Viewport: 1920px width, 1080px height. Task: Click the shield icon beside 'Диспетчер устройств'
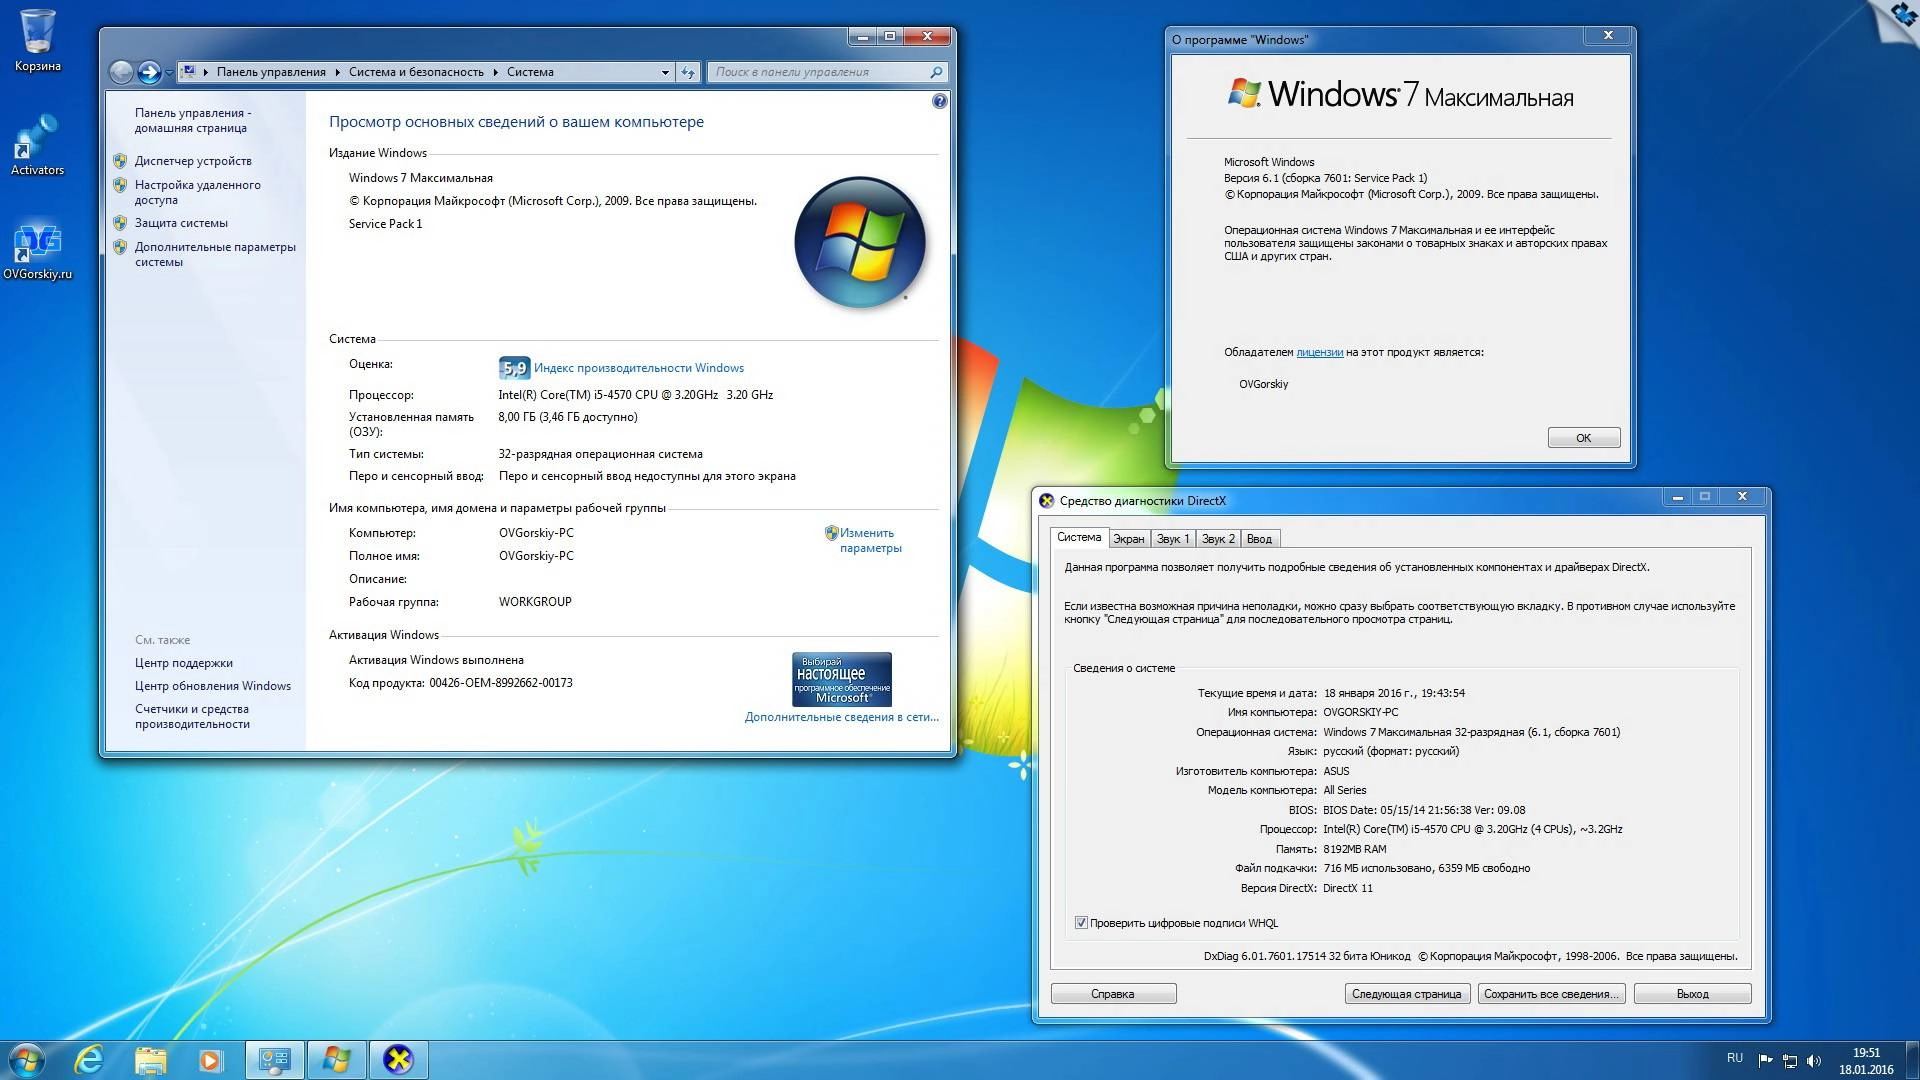pos(120,161)
